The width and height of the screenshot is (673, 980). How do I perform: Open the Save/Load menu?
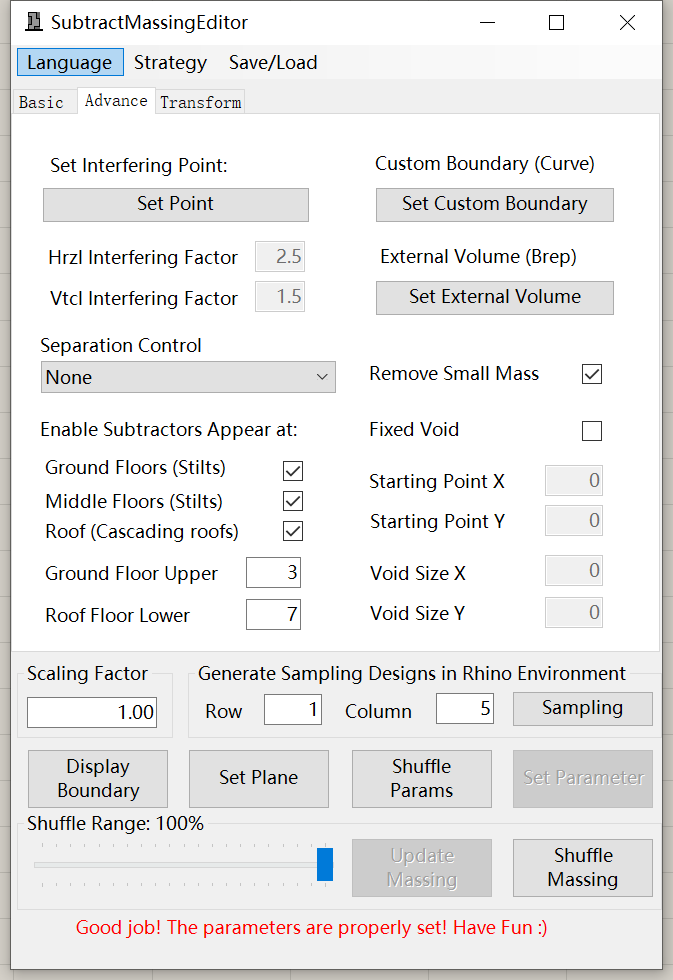pyautogui.click(x=273, y=62)
